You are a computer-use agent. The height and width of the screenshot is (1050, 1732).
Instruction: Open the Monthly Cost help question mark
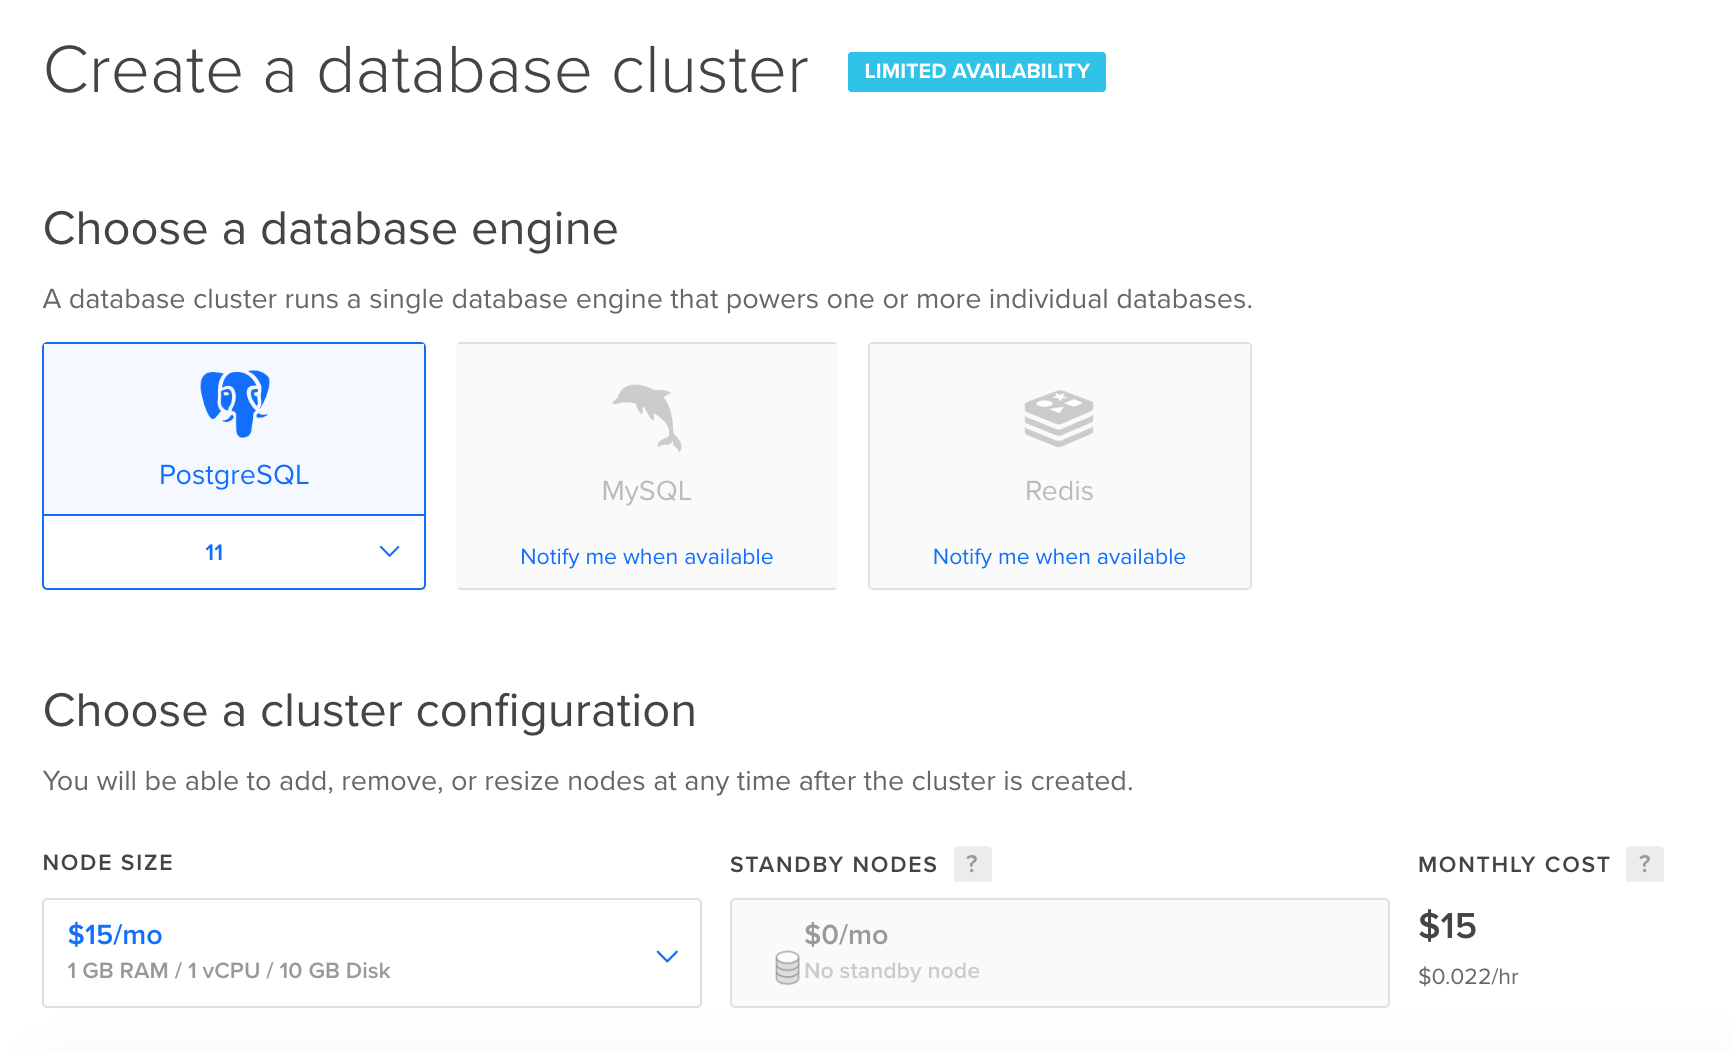click(1645, 864)
